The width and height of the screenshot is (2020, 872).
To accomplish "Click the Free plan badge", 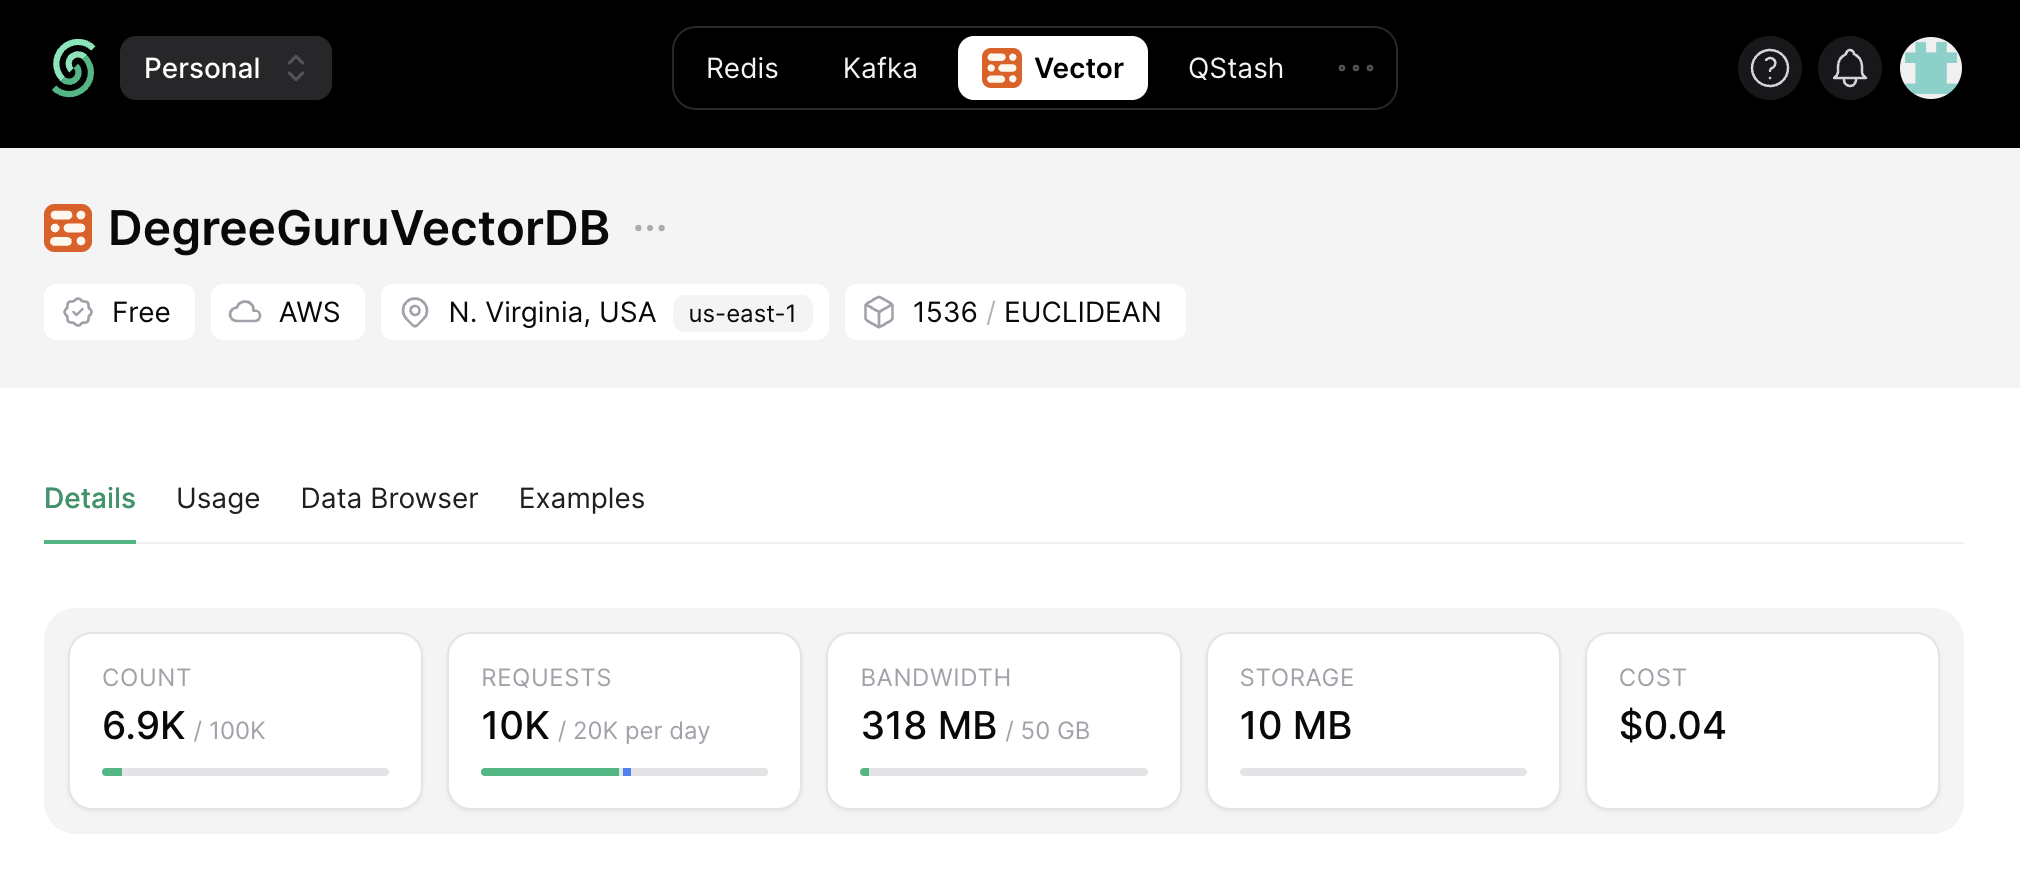I will tap(119, 312).
